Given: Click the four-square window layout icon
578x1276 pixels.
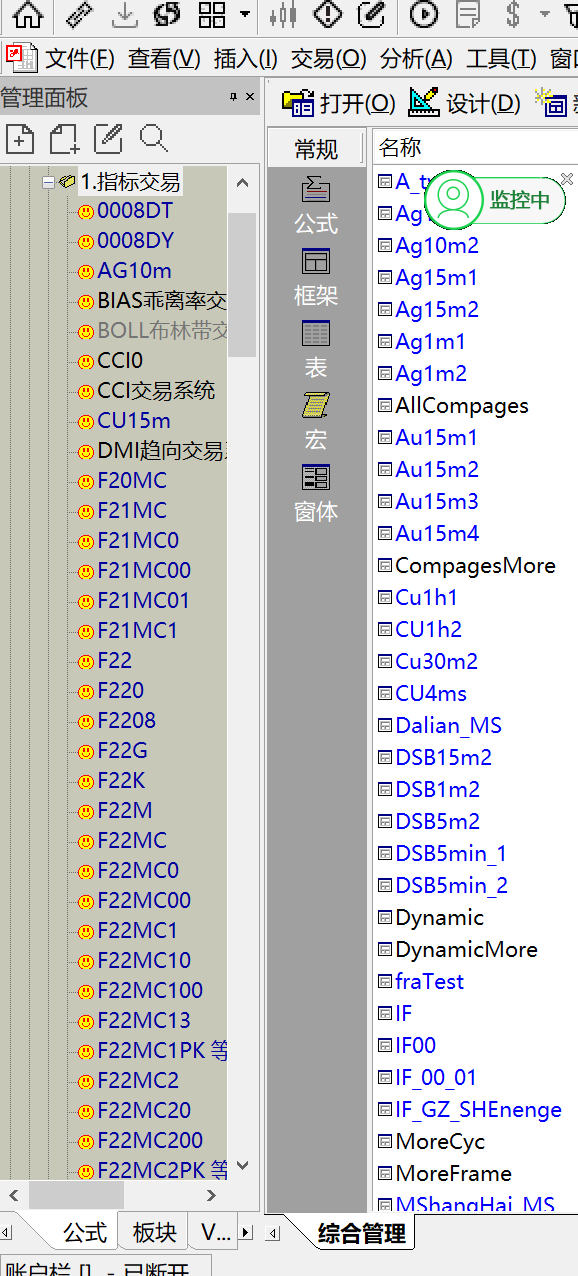Looking at the screenshot, I should click(212, 15).
